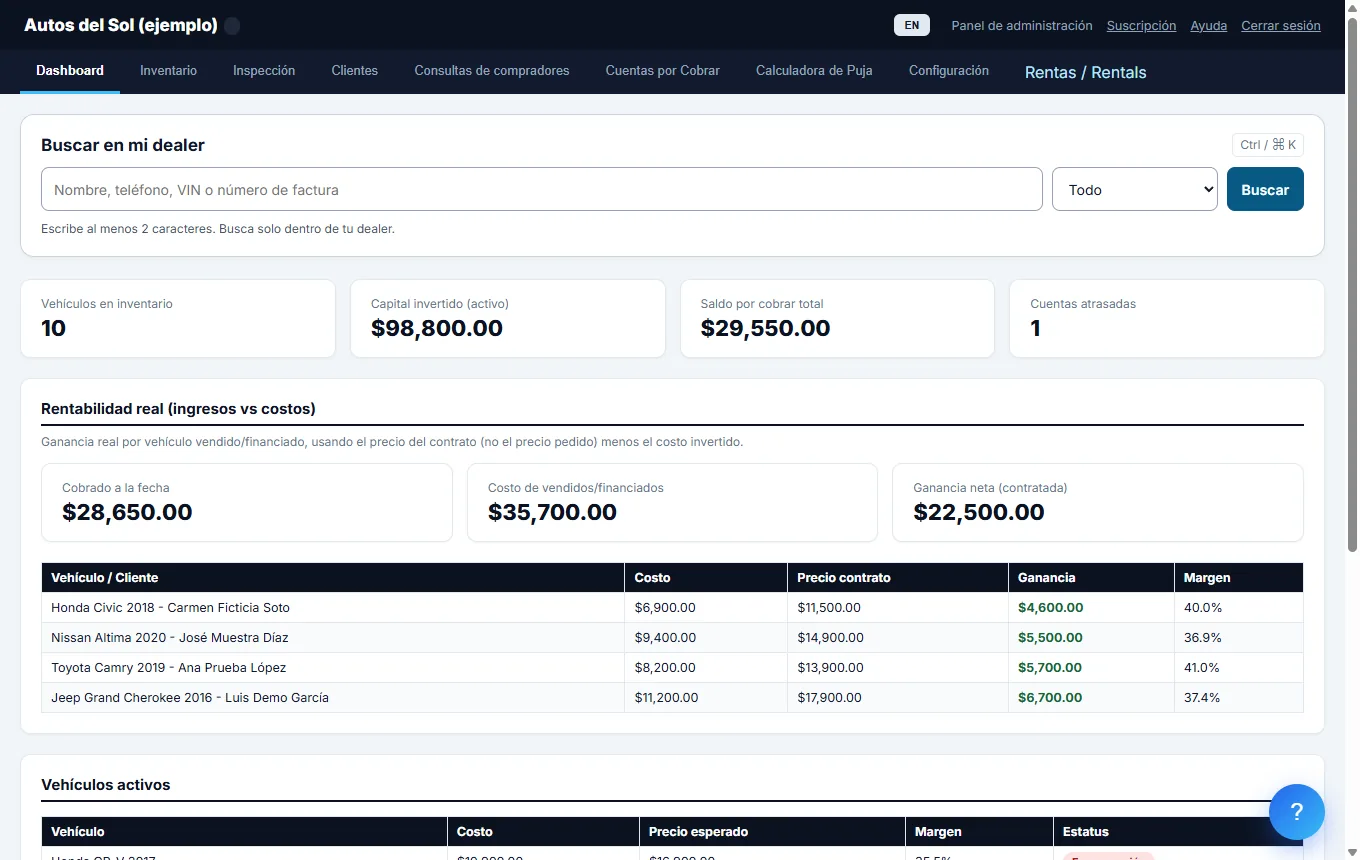Focus the dealer search input field

[542, 189]
